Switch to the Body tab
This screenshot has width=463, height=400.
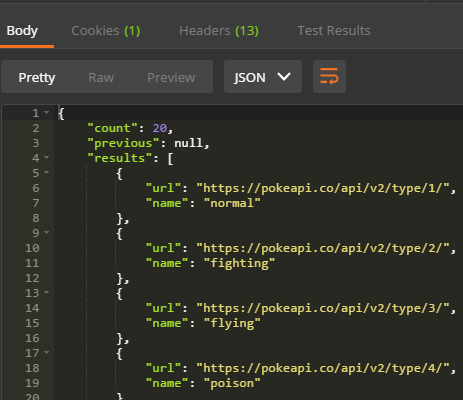pos(22,31)
